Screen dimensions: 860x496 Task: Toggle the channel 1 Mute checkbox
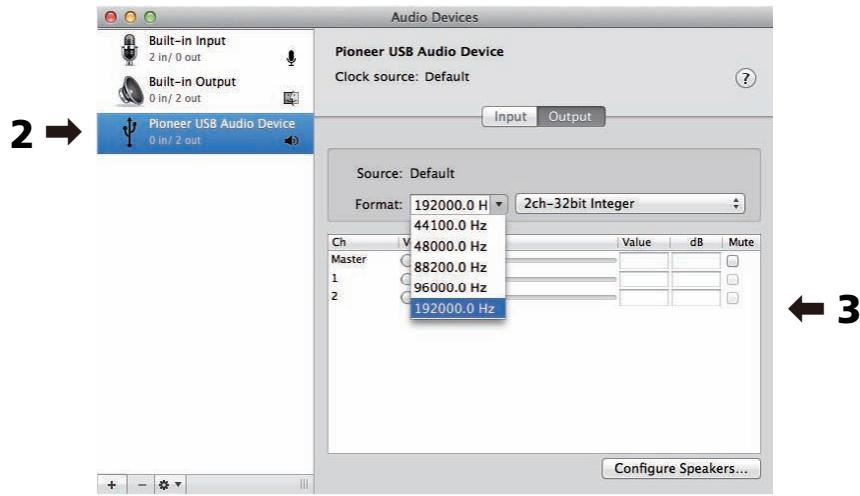[732, 280]
